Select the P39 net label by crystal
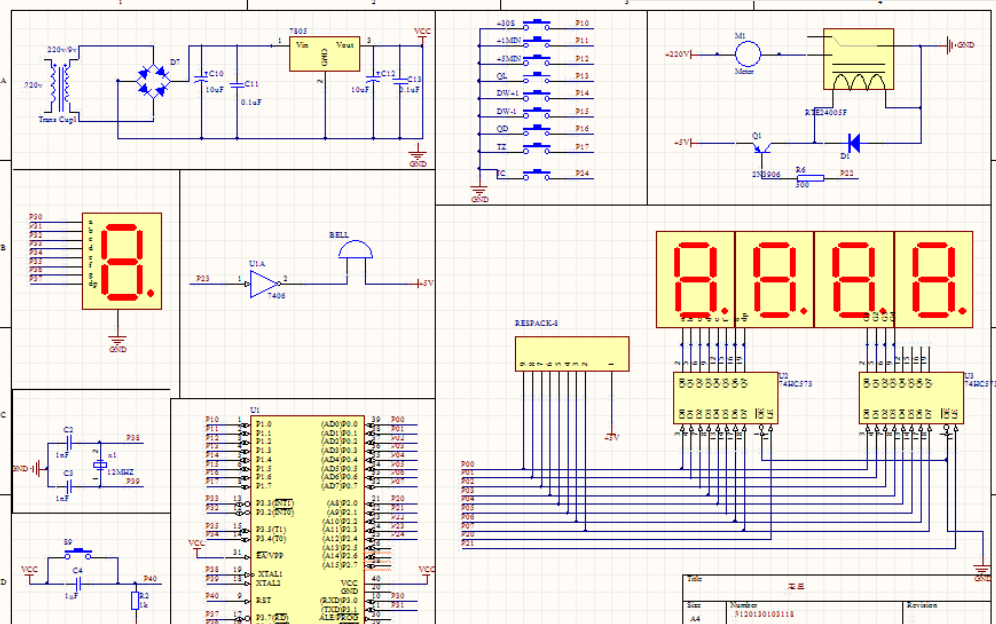 point(133,481)
